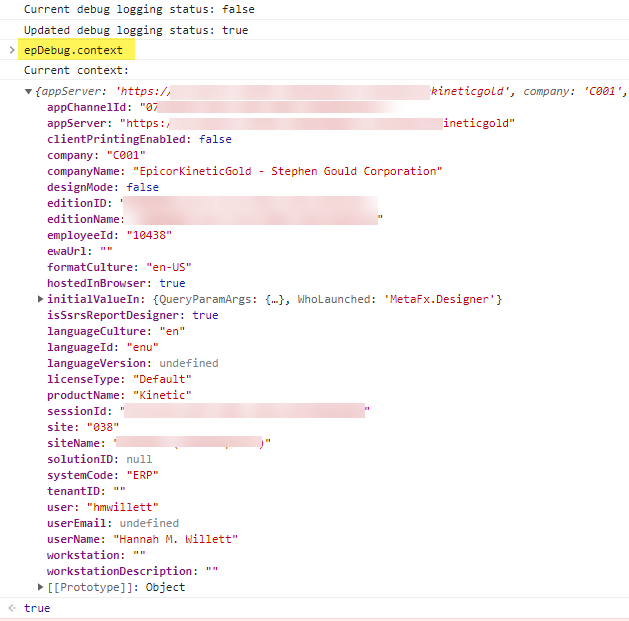The image size is (629, 621).
Task: Click the return value arrow beside true
Action: point(12,608)
